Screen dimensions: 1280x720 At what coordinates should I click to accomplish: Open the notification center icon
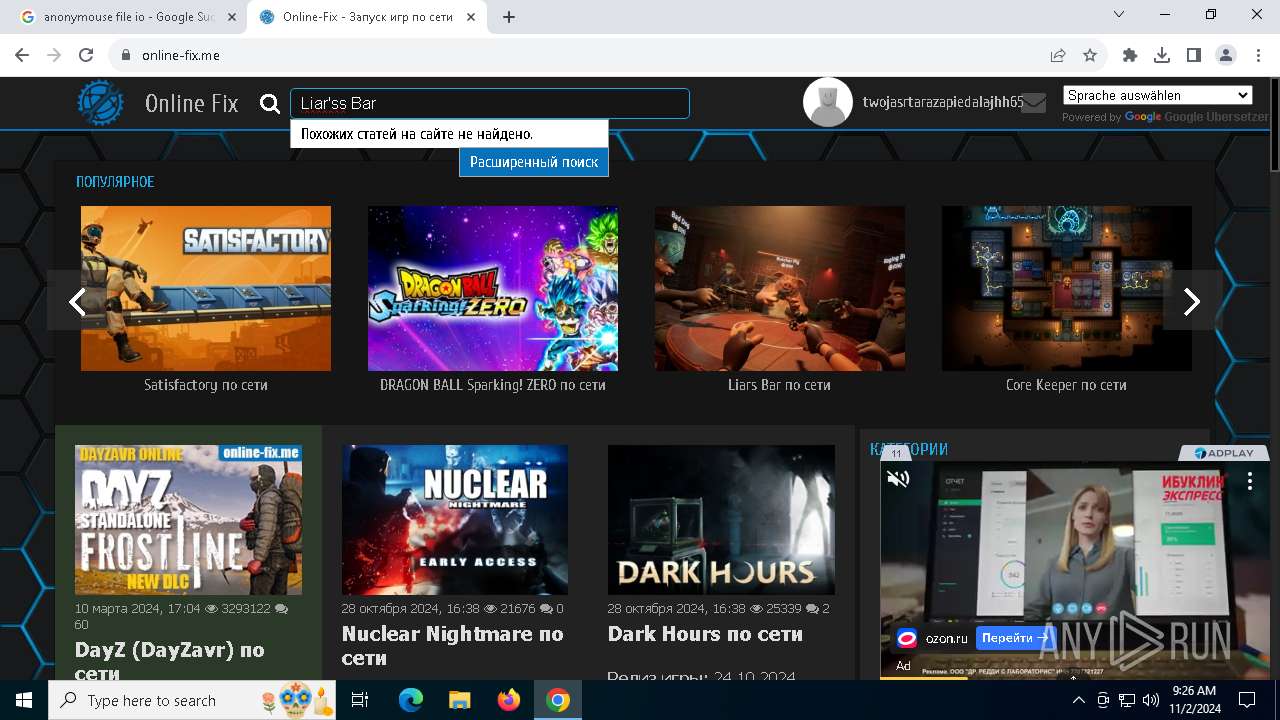coord(1247,700)
